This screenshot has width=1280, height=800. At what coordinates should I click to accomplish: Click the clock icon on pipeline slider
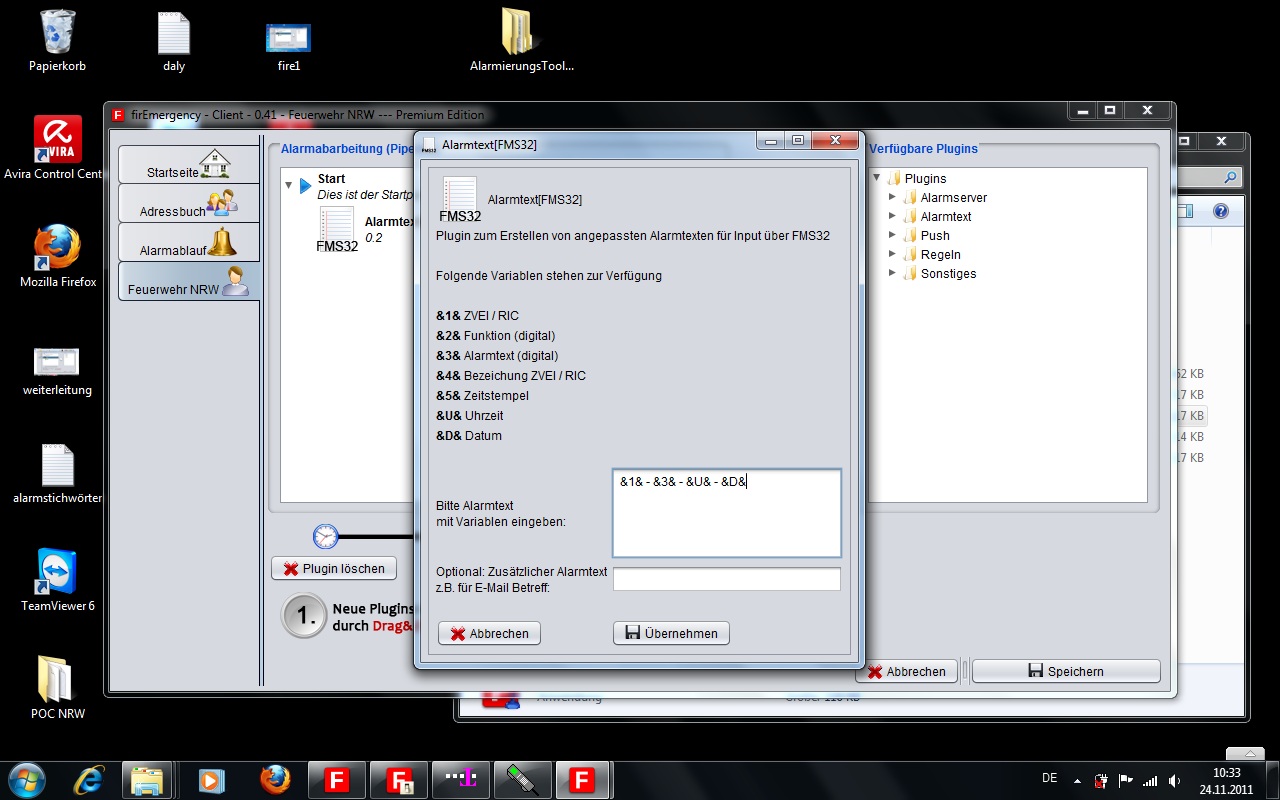tap(326, 537)
